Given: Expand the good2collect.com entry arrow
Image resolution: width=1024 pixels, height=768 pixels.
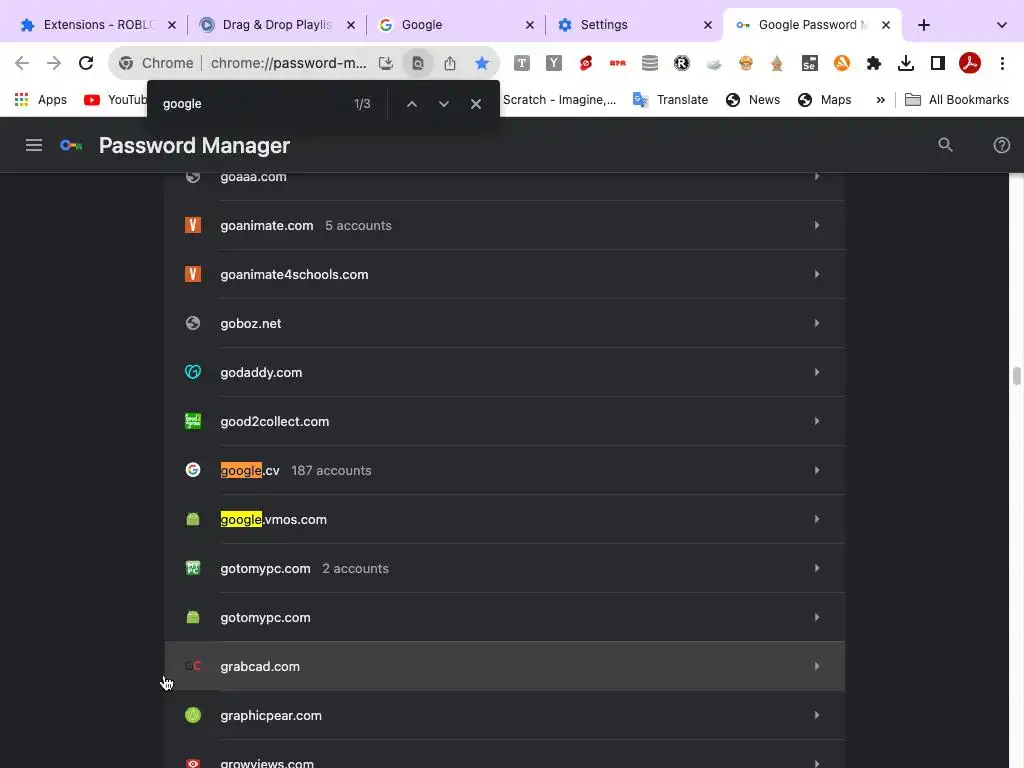Looking at the screenshot, I should (x=816, y=421).
